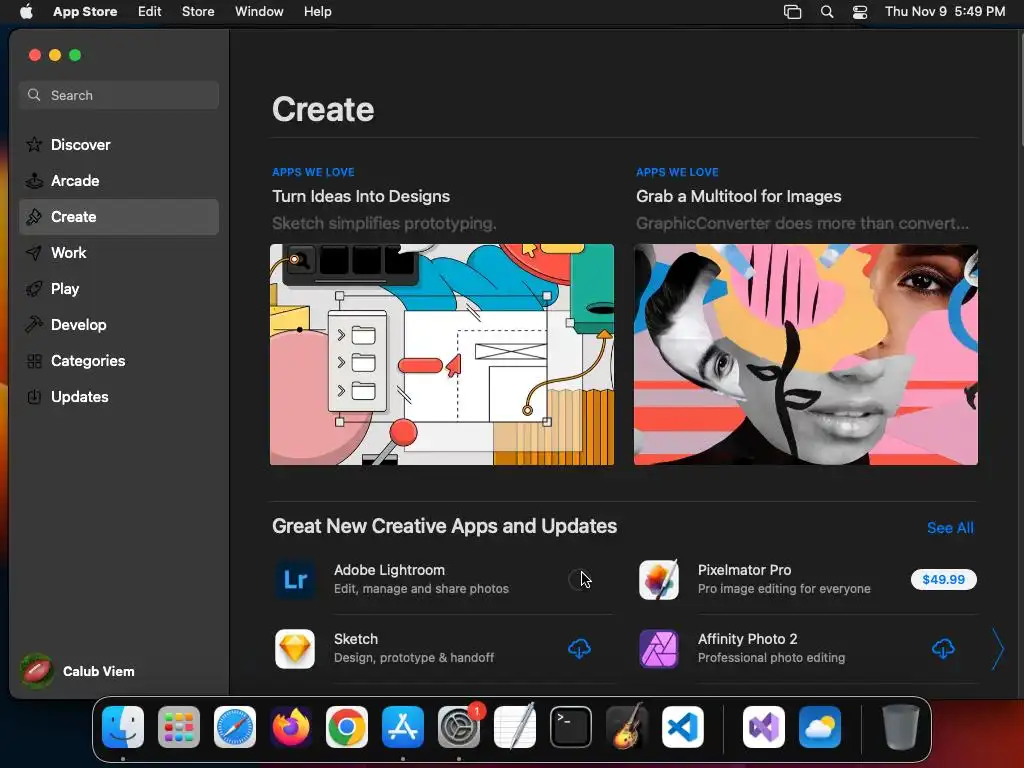The image size is (1024, 768).
Task: Open the Sketch diamond app icon
Action: (295, 648)
